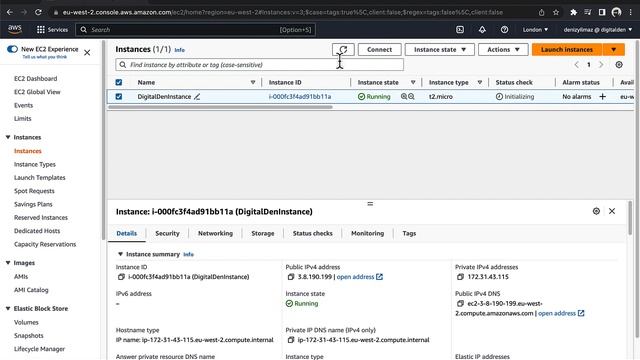Copy the Private IP DNS name
Viewport: 640px width, 360px height.
291,340
